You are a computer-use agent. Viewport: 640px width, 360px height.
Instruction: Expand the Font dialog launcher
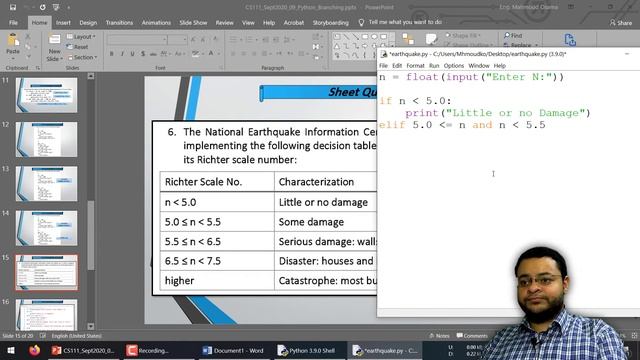(221, 68)
